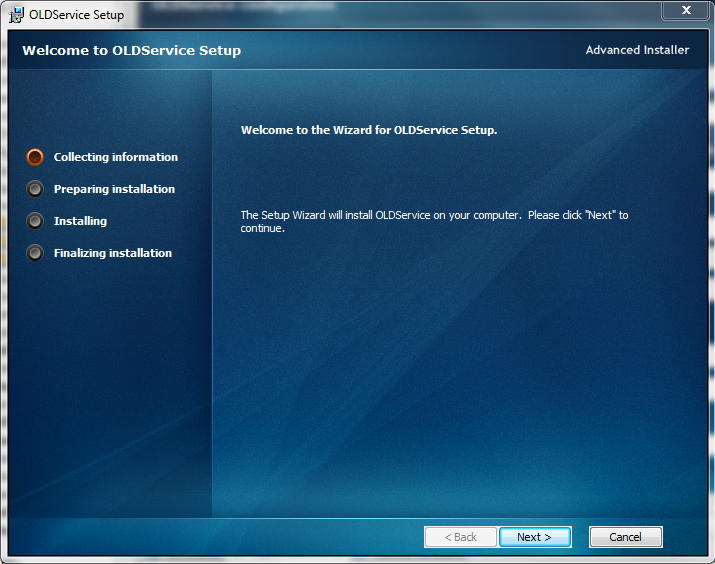This screenshot has width=715, height=564.
Task: Click the Finalizing installation step bullet
Action: coord(35,253)
